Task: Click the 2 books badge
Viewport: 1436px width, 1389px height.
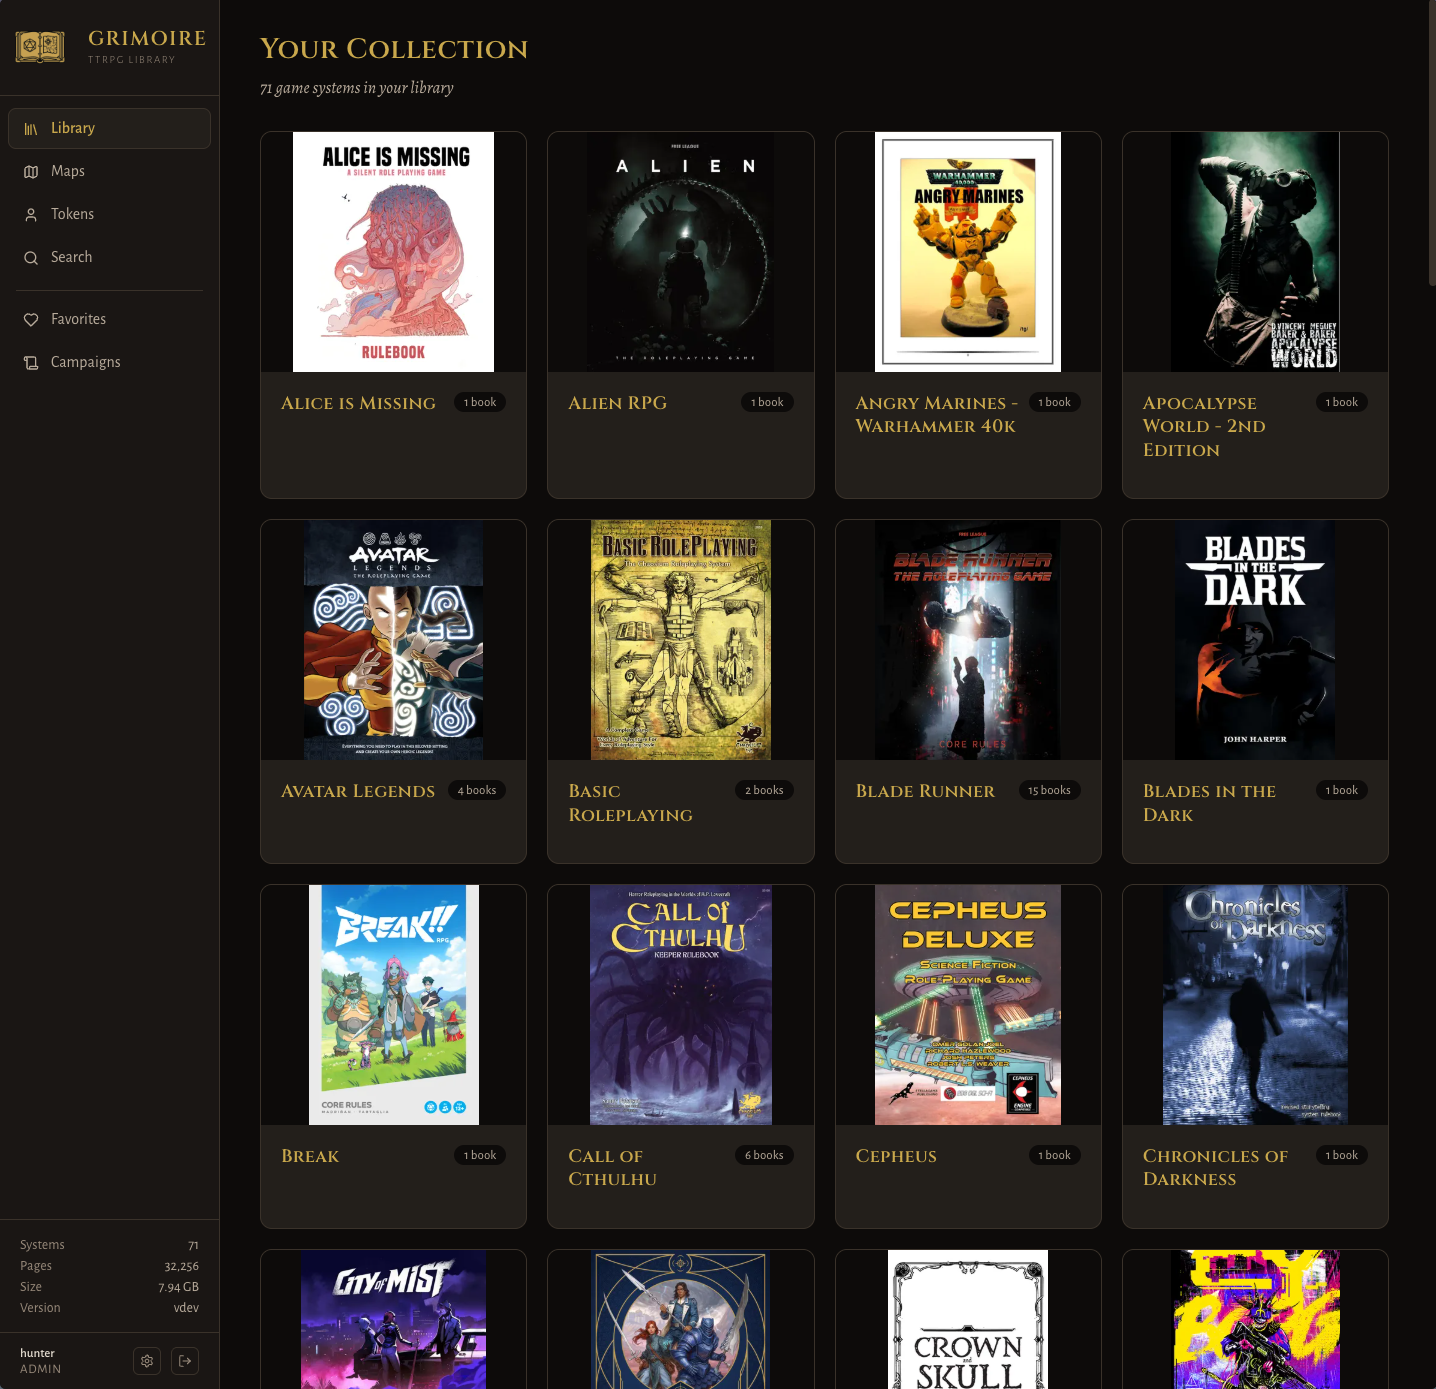Action: [x=764, y=790]
